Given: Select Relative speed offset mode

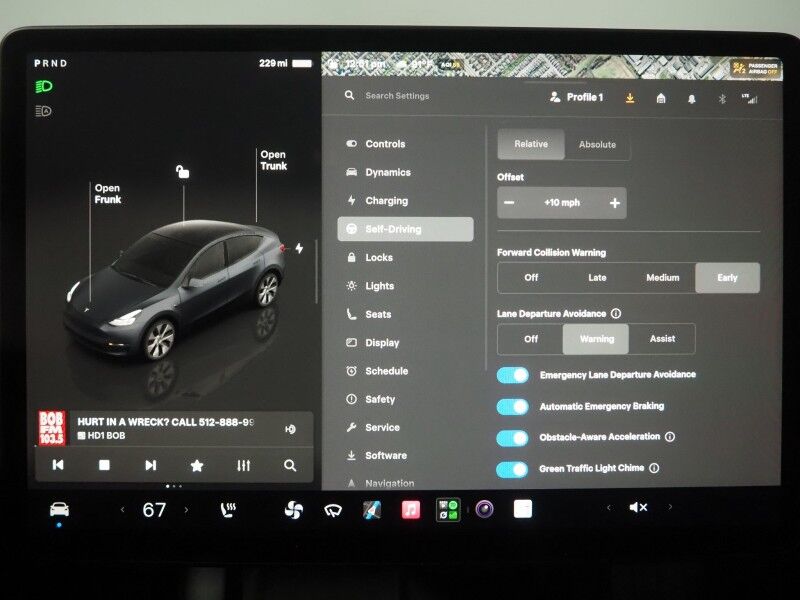Looking at the screenshot, I should 531,144.
